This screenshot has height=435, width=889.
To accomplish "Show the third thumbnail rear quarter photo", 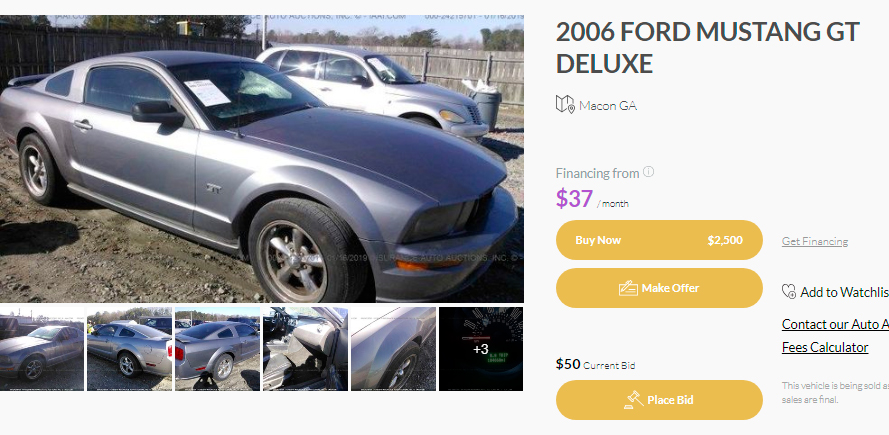I will tap(217, 349).
